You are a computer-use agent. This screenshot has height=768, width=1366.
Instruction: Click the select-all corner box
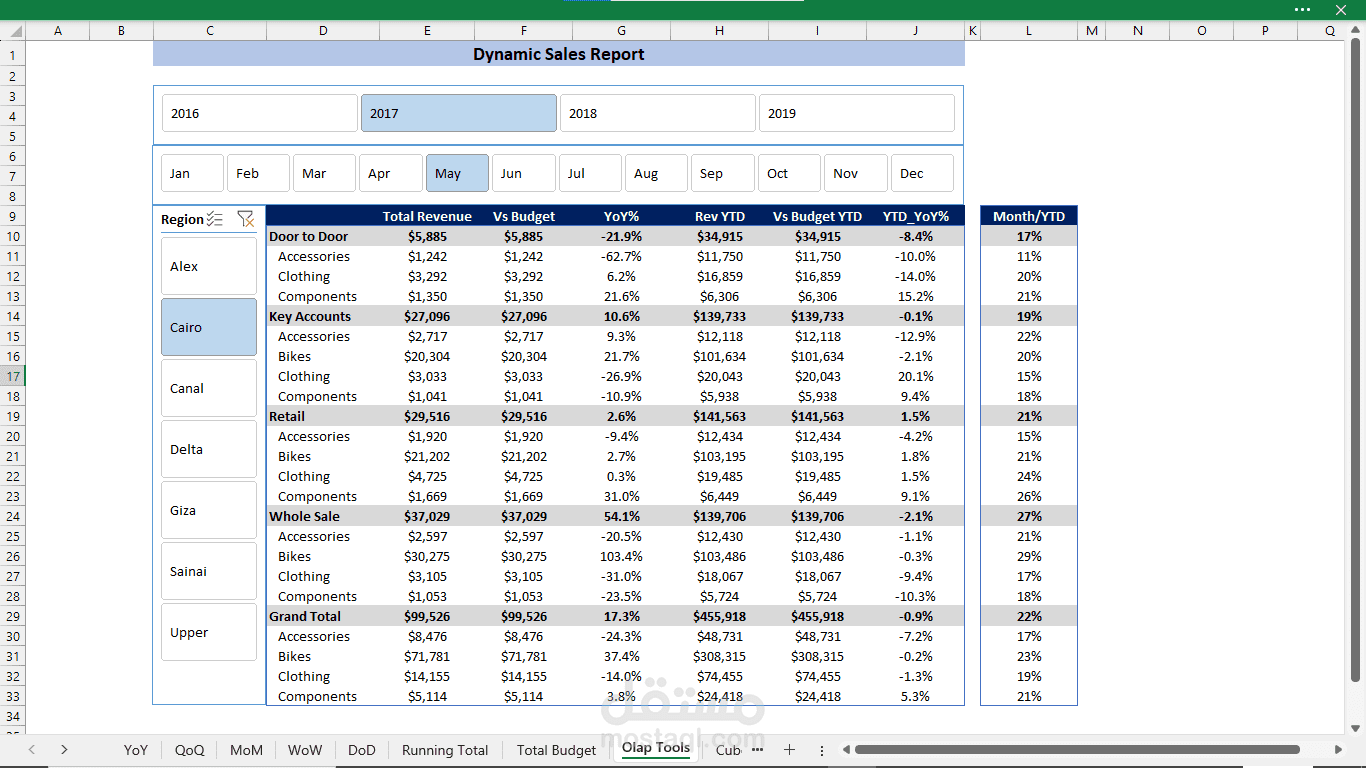[12, 31]
